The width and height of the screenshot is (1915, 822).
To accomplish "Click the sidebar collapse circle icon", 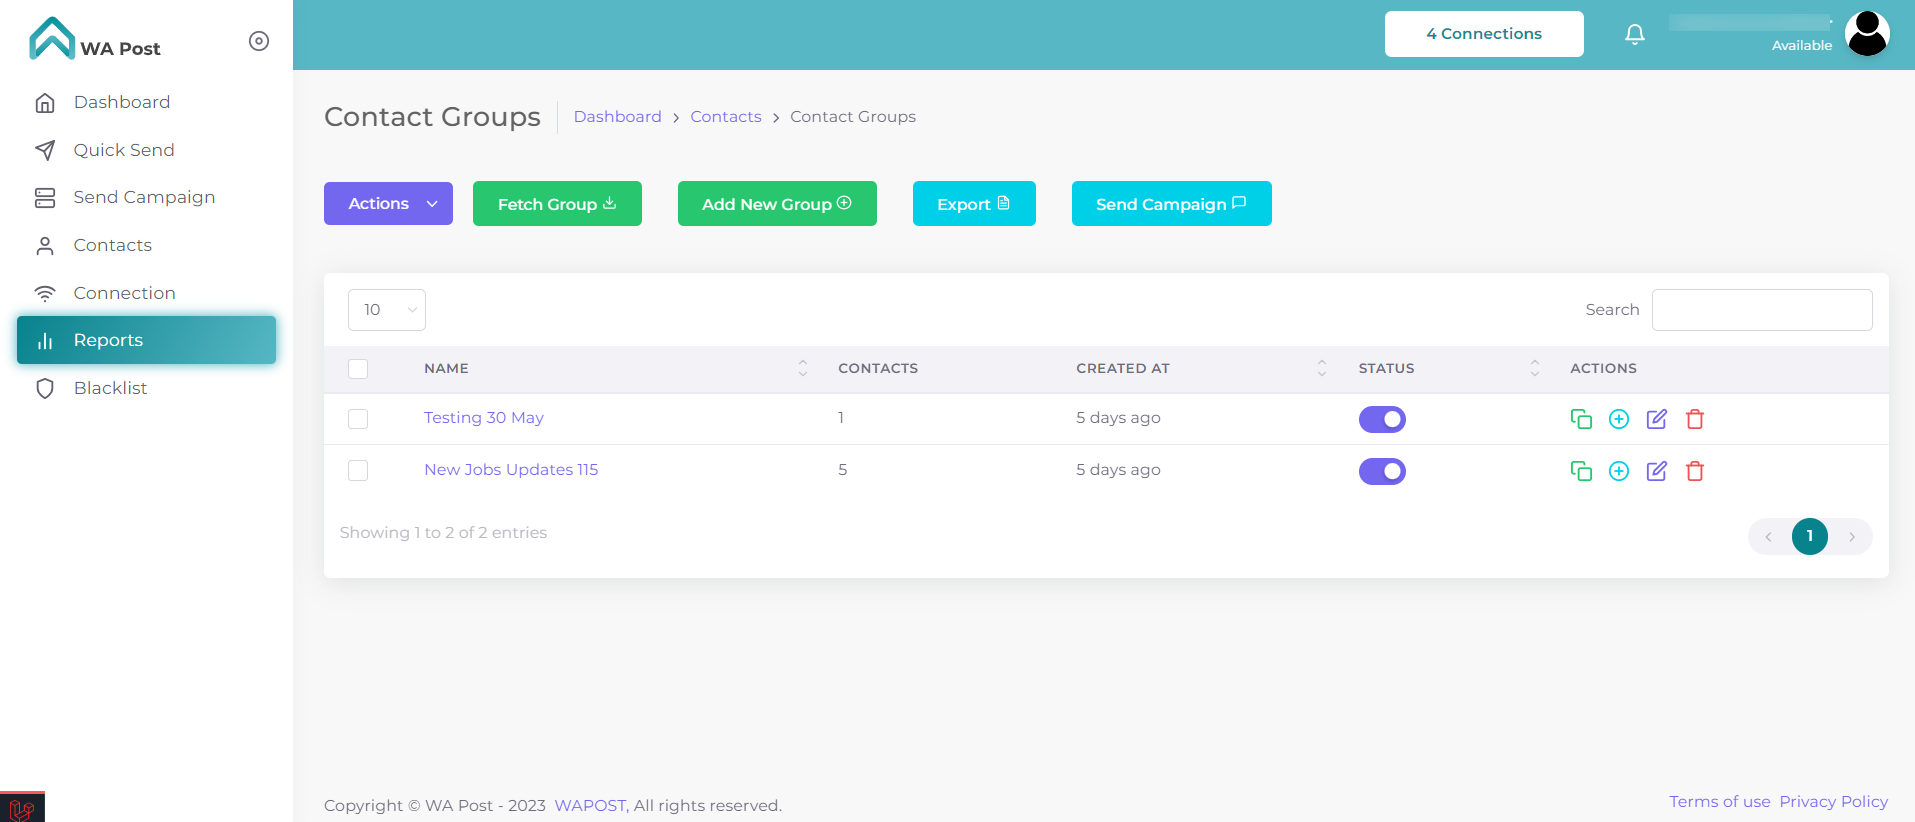I will [259, 41].
